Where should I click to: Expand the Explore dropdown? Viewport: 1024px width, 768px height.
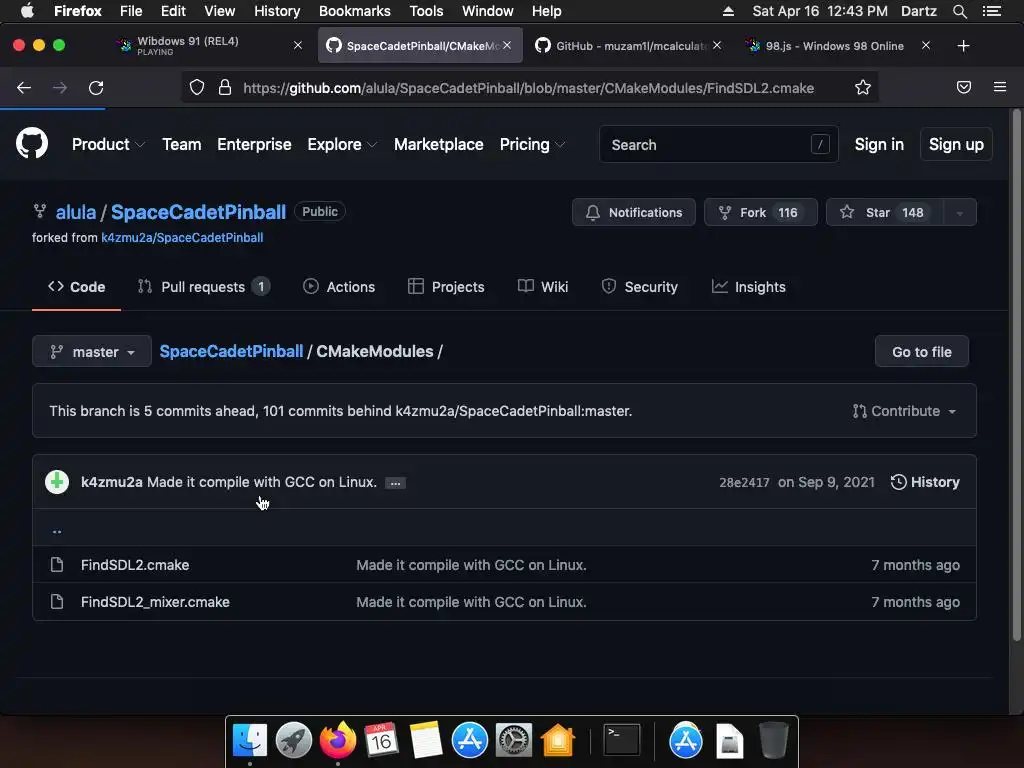coord(342,144)
